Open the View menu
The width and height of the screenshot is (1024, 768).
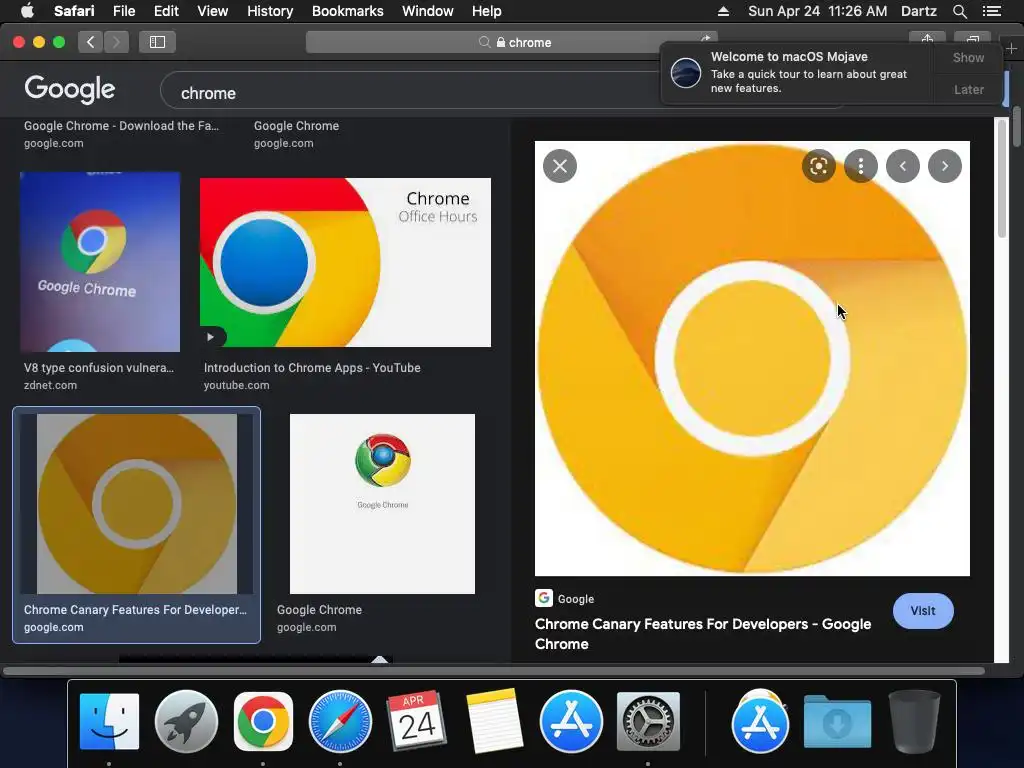coord(213,11)
